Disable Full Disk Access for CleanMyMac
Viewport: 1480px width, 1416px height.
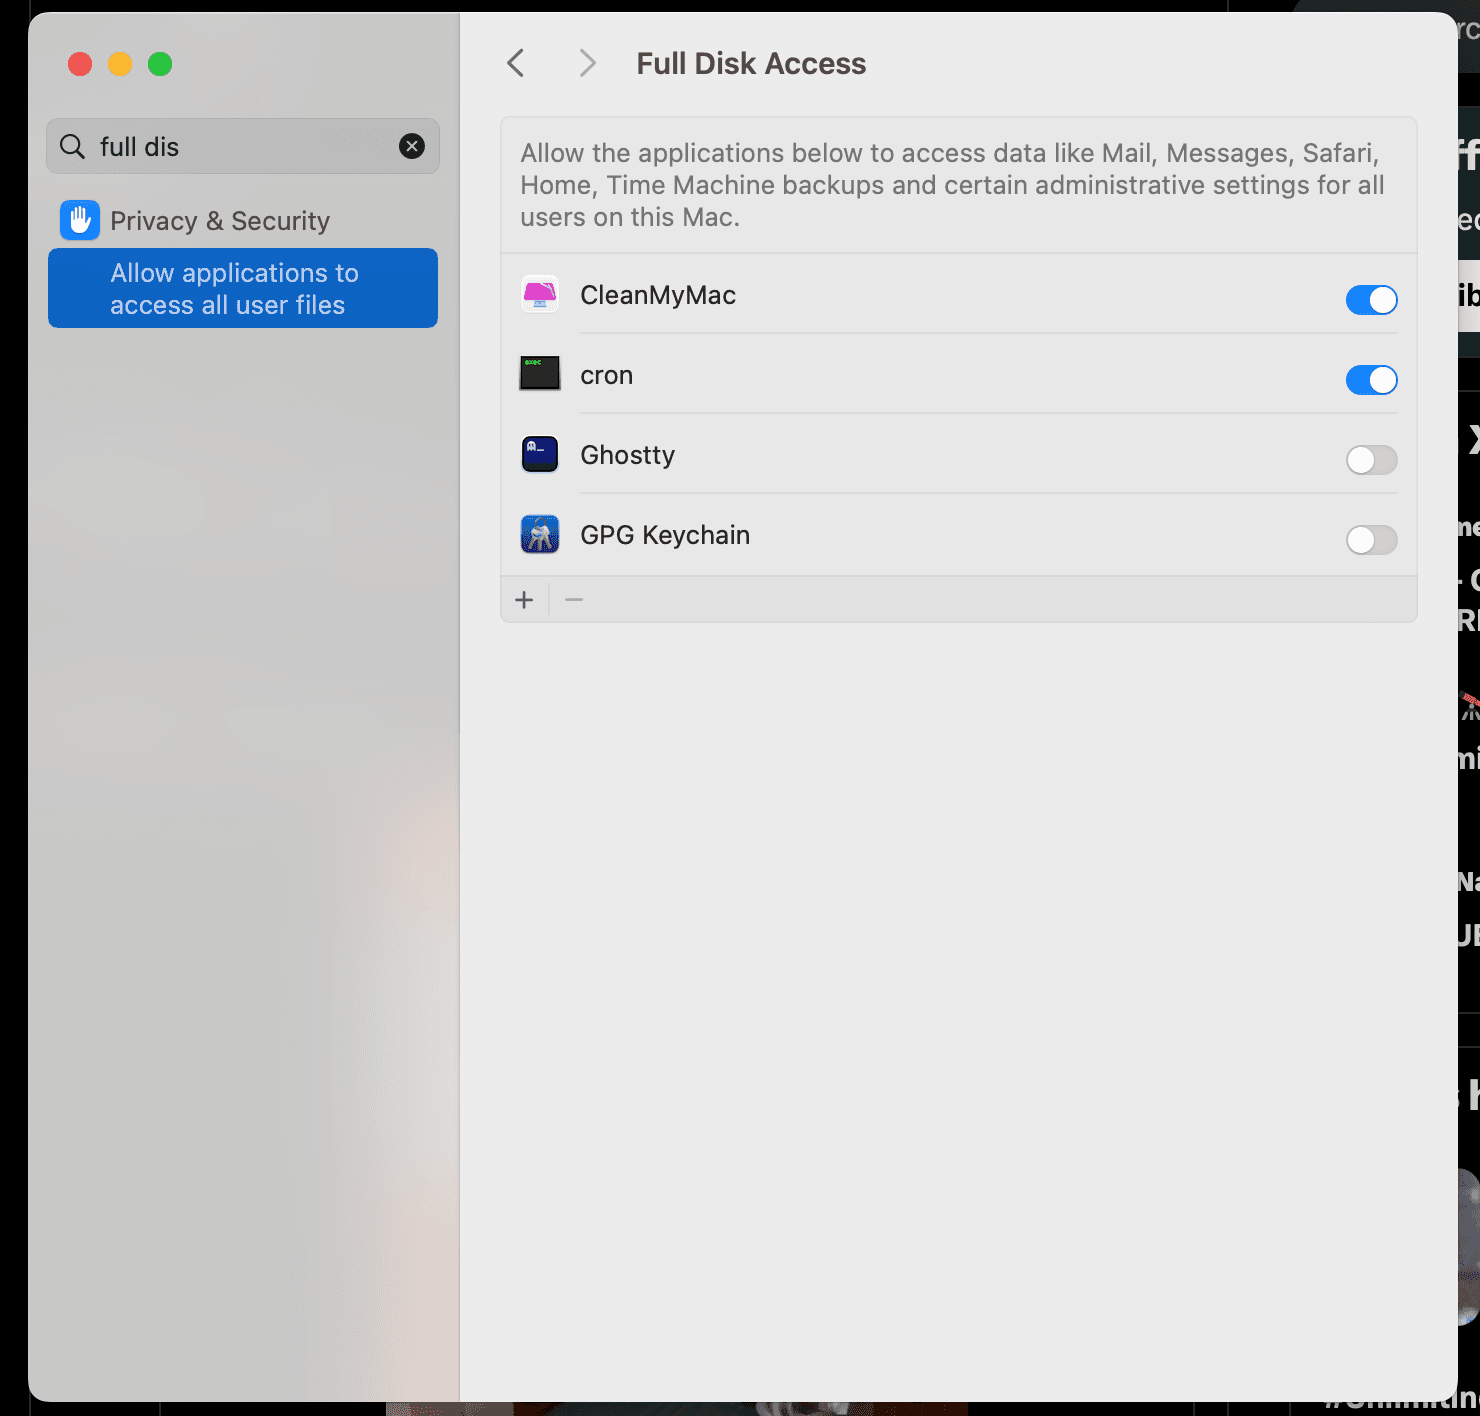click(x=1371, y=300)
